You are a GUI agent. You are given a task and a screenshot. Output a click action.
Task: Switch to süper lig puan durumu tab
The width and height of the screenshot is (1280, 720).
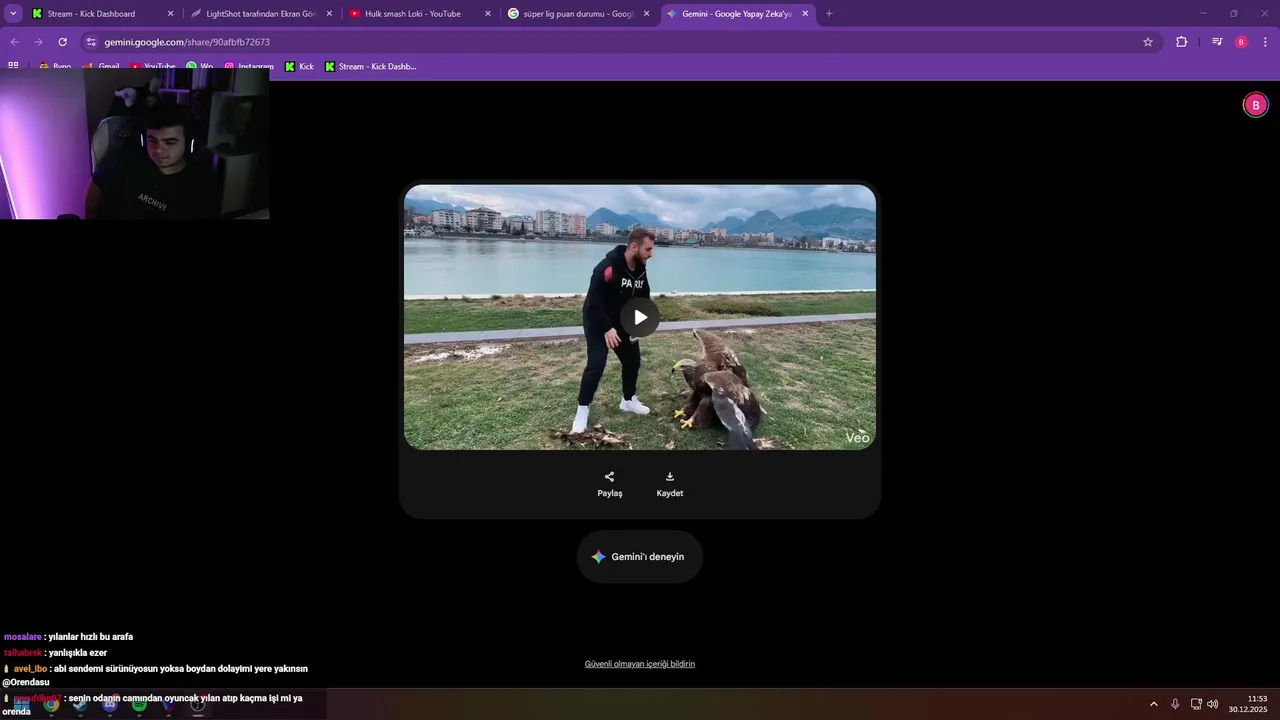tap(578, 14)
